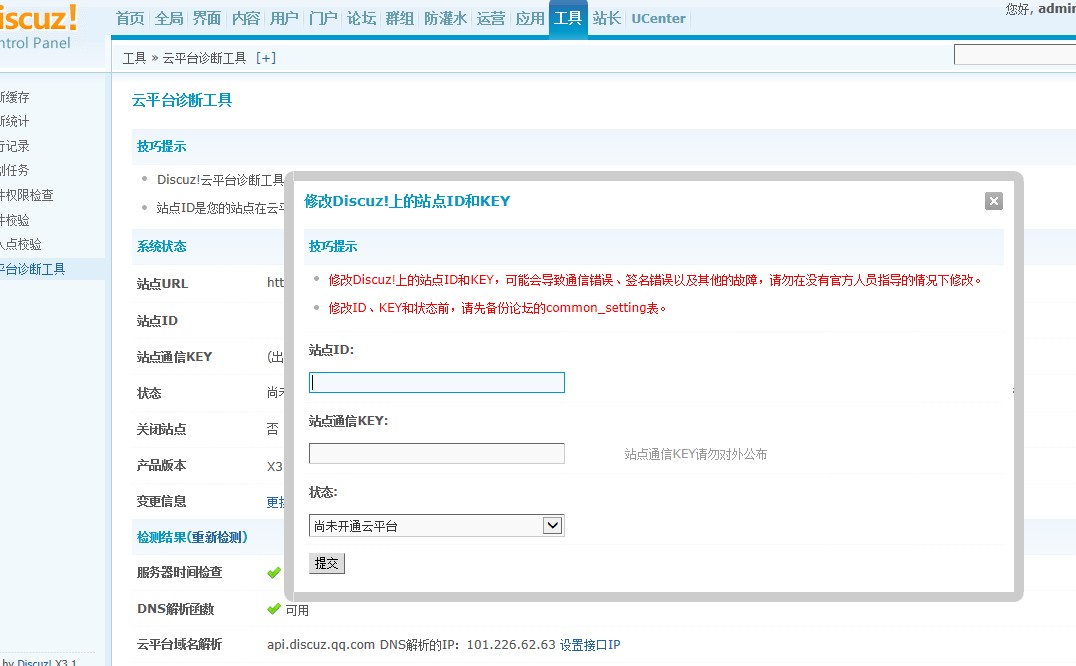Click the 重新检测 re-check link
Image resolution: width=1076 pixels, height=666 pixels.
point(218,537)
